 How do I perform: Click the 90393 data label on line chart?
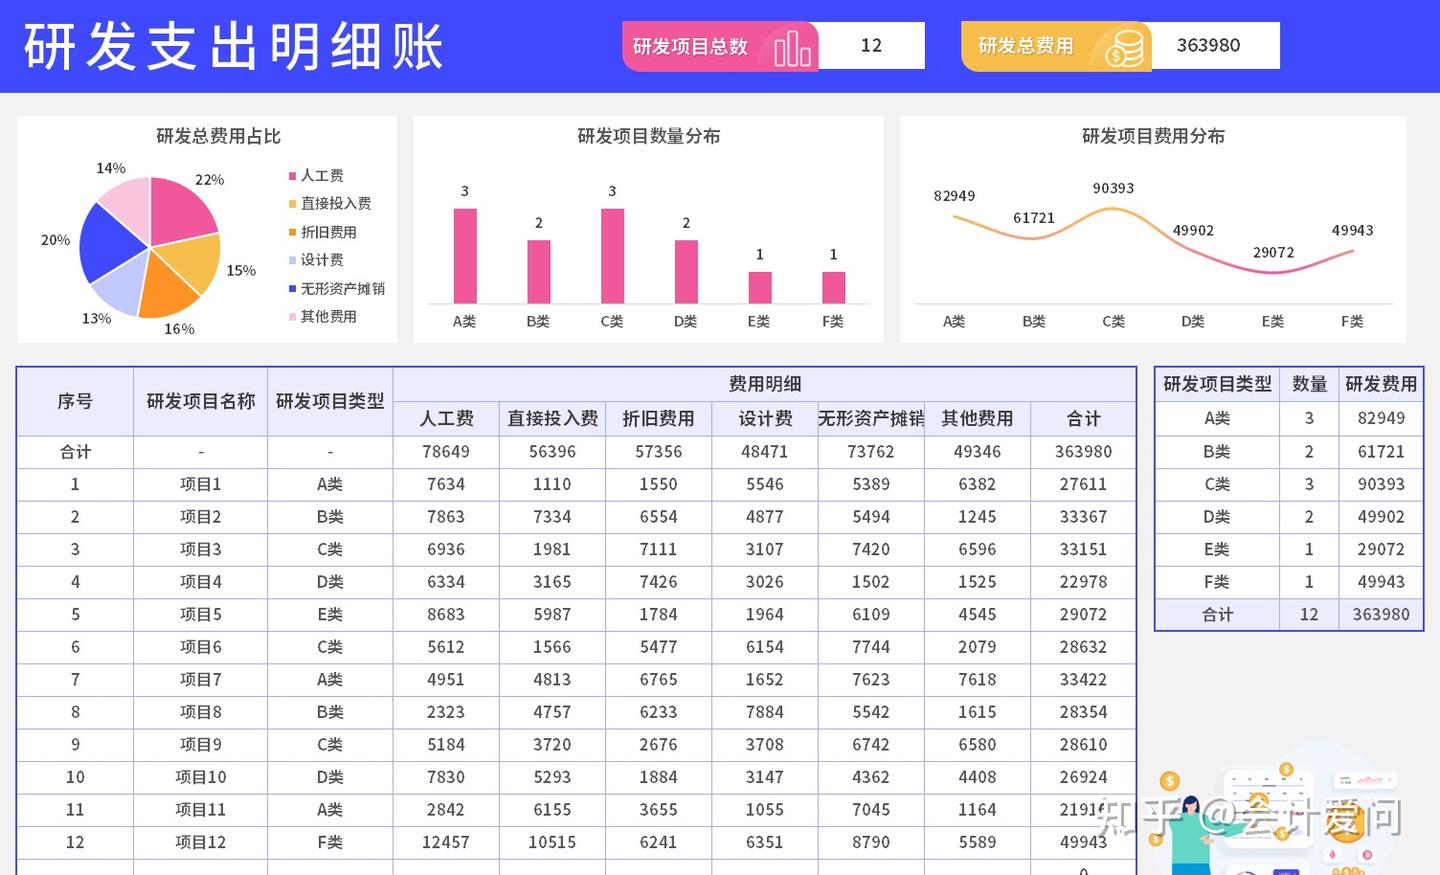(x=1113, y=188)
